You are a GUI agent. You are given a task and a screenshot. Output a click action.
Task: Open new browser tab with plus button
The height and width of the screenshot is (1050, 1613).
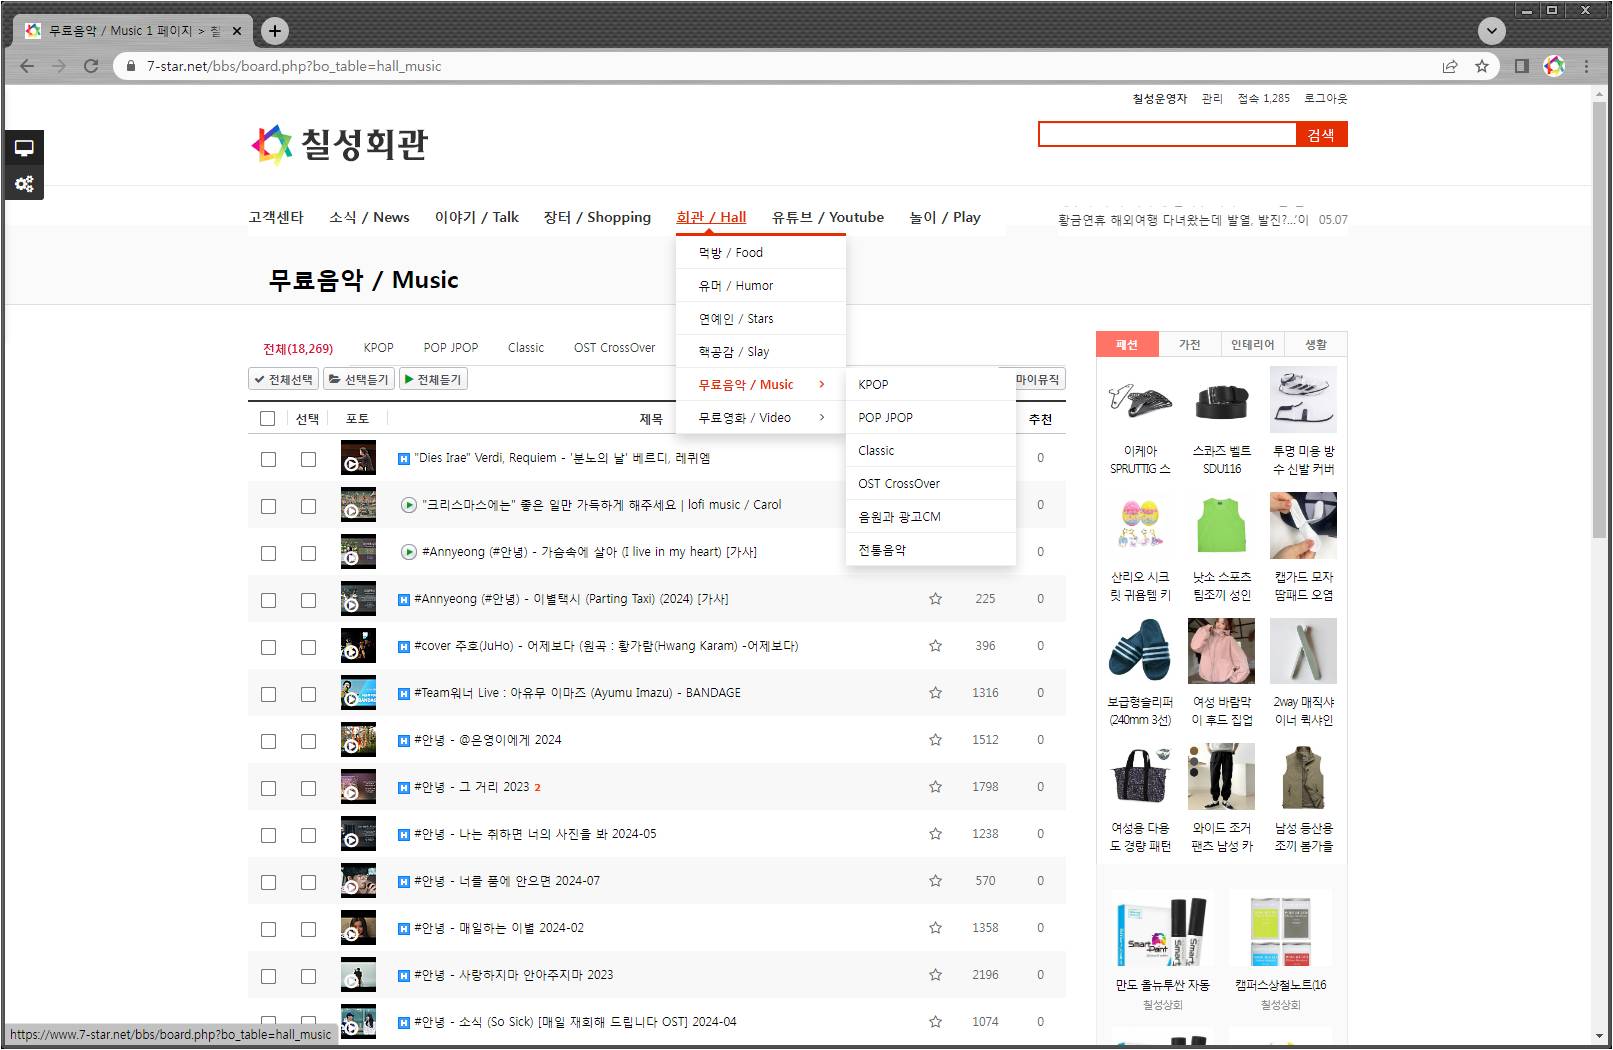275,31
